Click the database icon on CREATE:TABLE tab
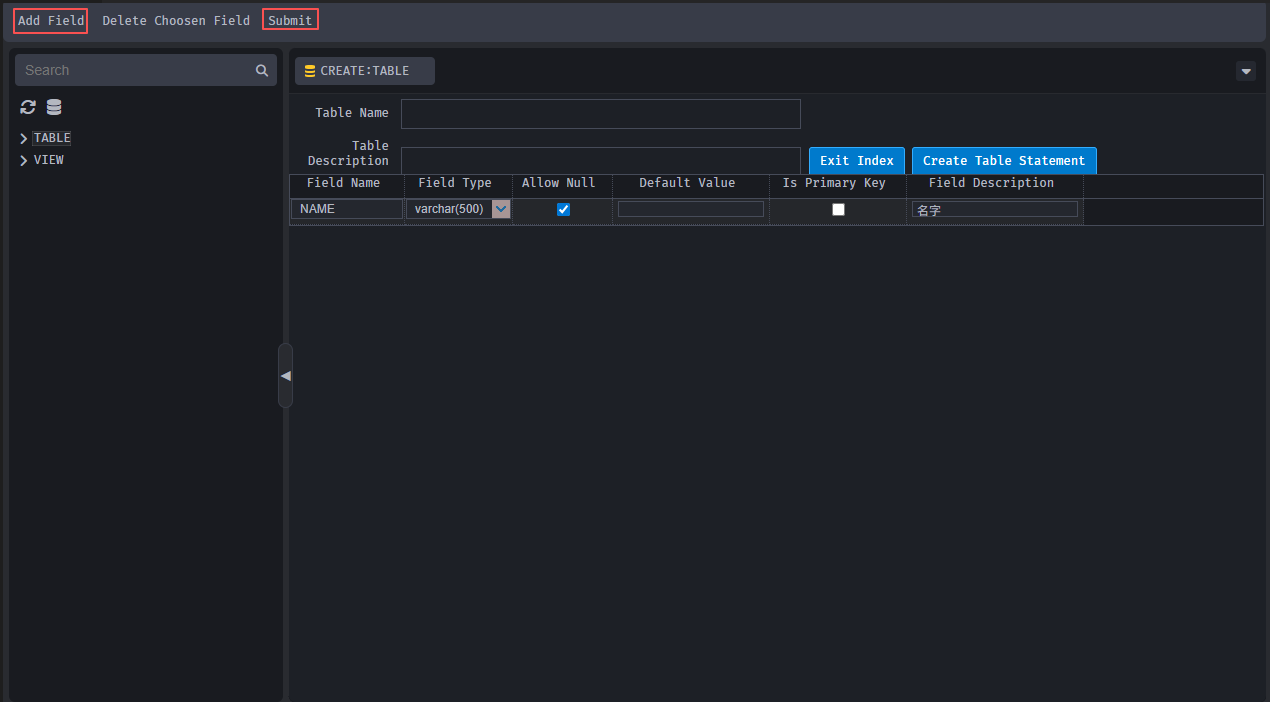The height and width of the screenshot is (702, 1270). (310, 71)
